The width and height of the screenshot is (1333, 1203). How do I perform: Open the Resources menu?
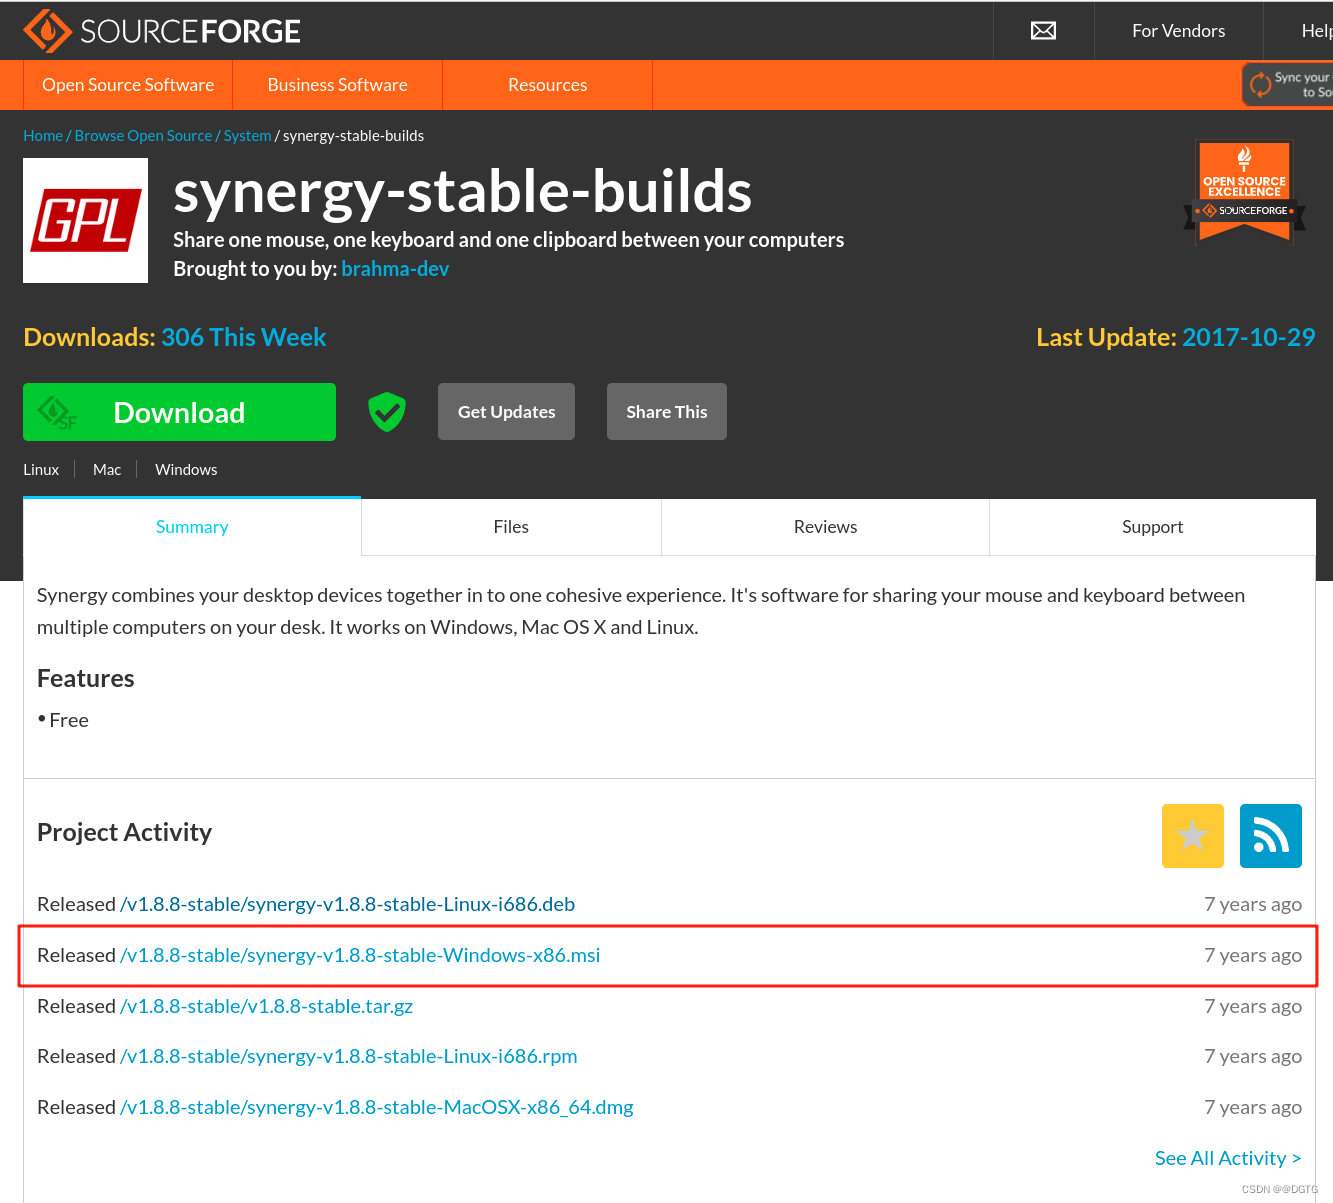548,85
